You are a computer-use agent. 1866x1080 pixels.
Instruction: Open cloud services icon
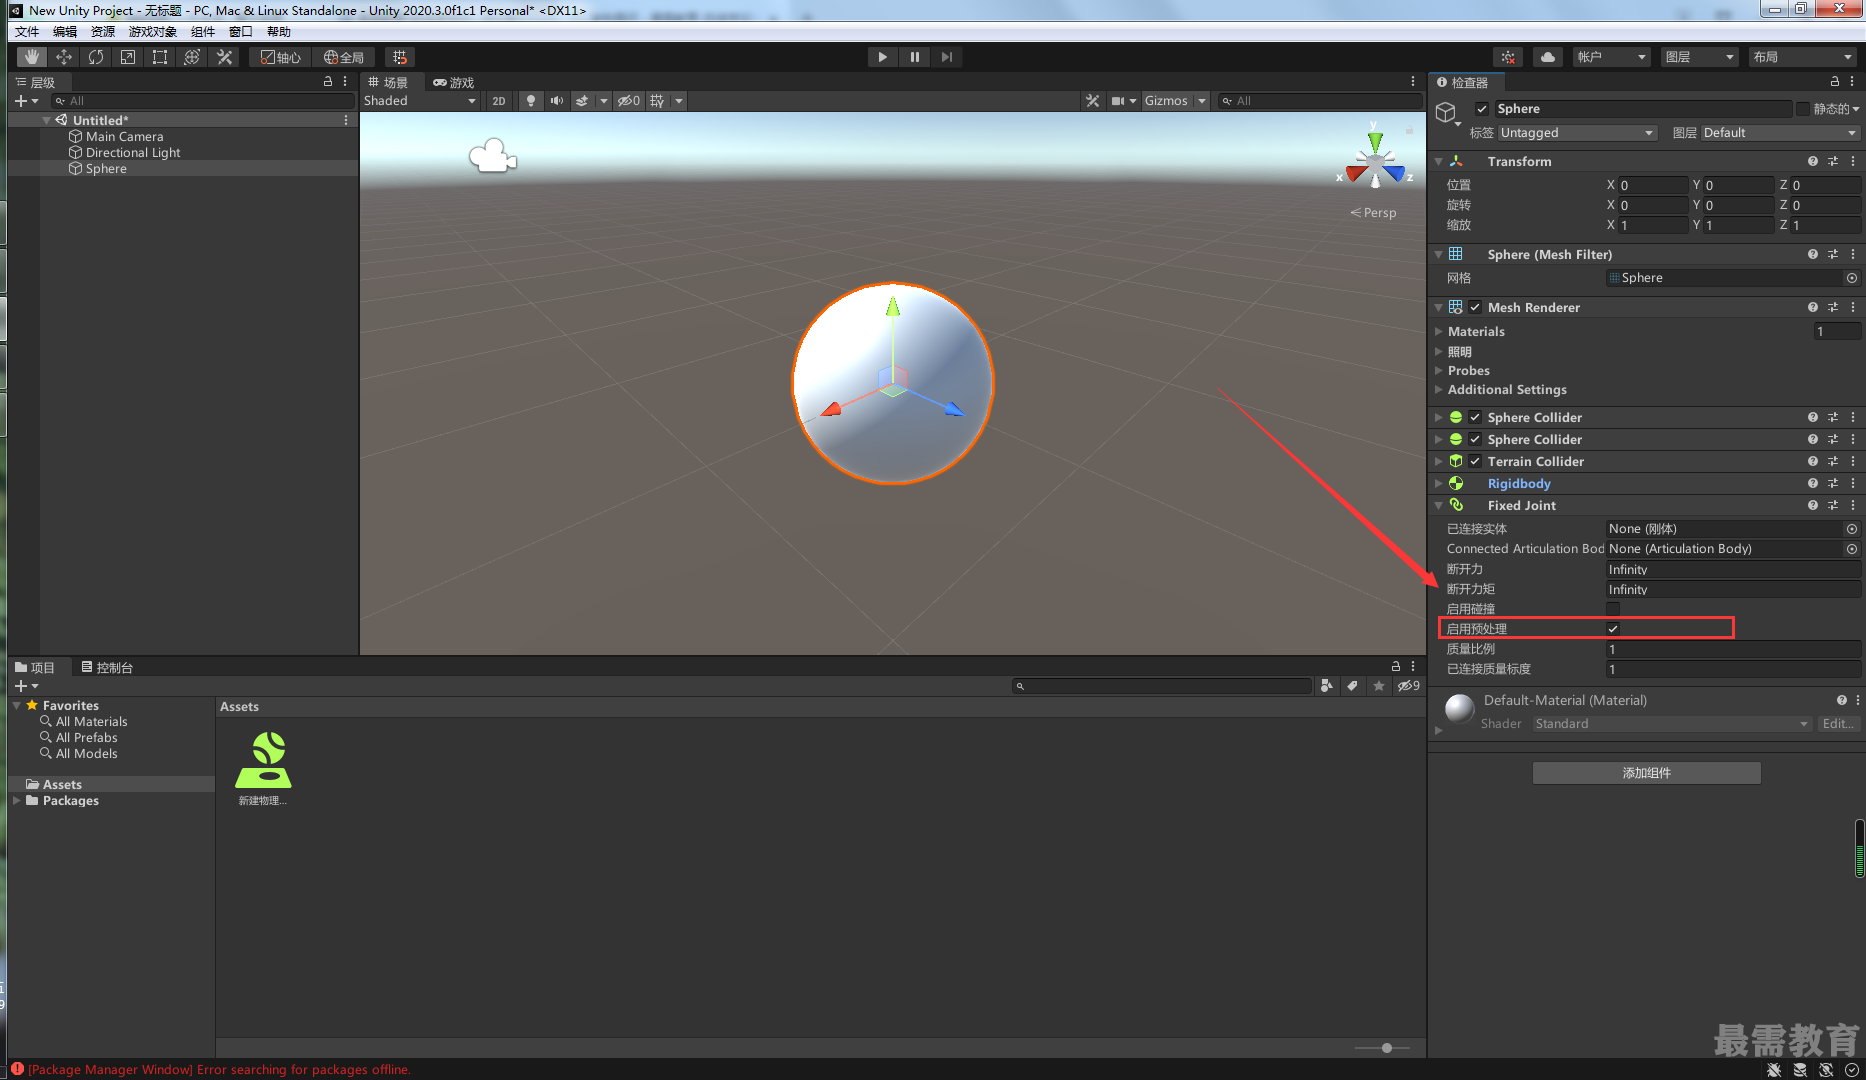click(x=1548, y=57)
